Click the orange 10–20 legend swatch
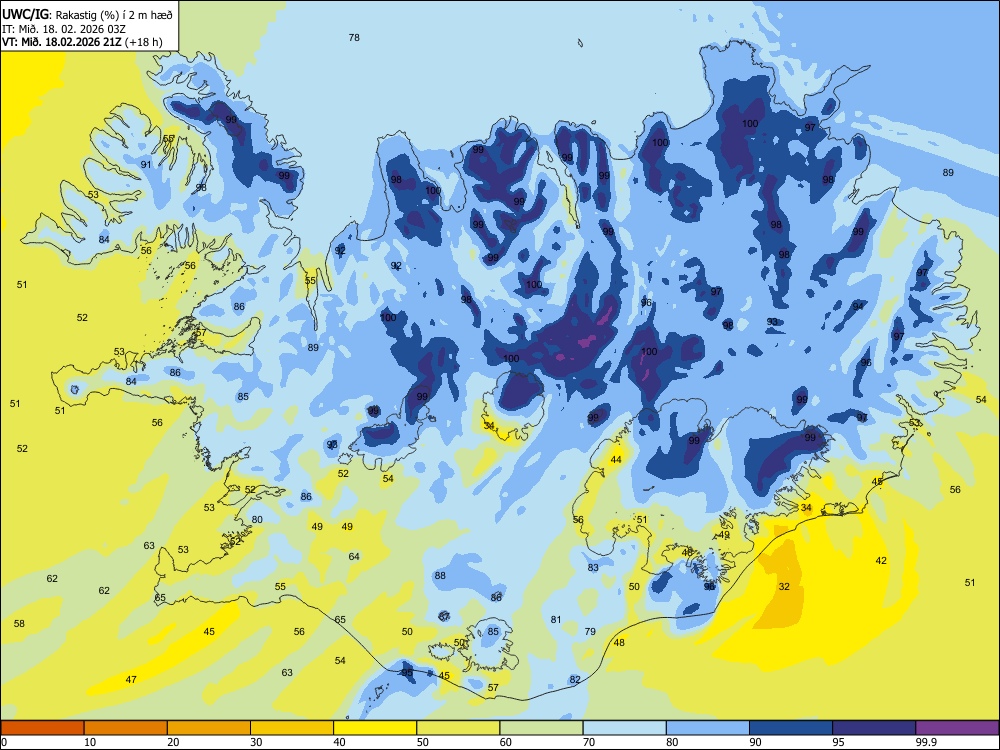Screen dimensions: 1000x750 click(126, 728)
